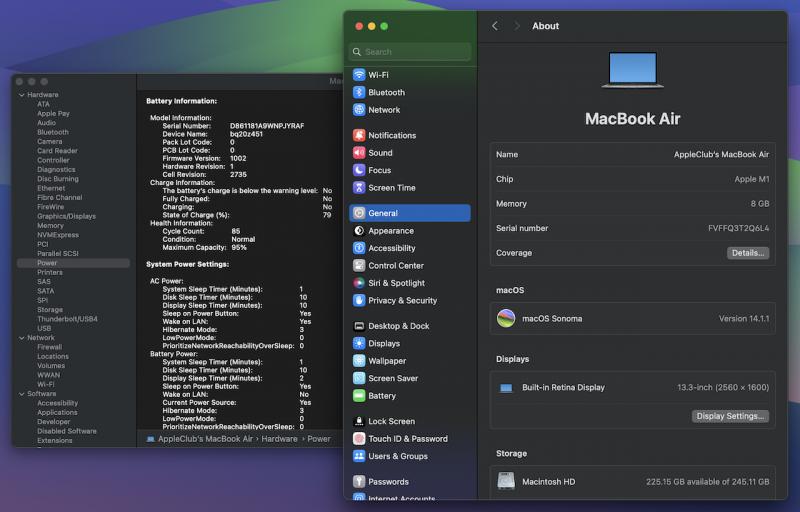Click the macOS Version 14.1.1 text
The height and width of the screenshot is (512, 800).
(744, 318)
